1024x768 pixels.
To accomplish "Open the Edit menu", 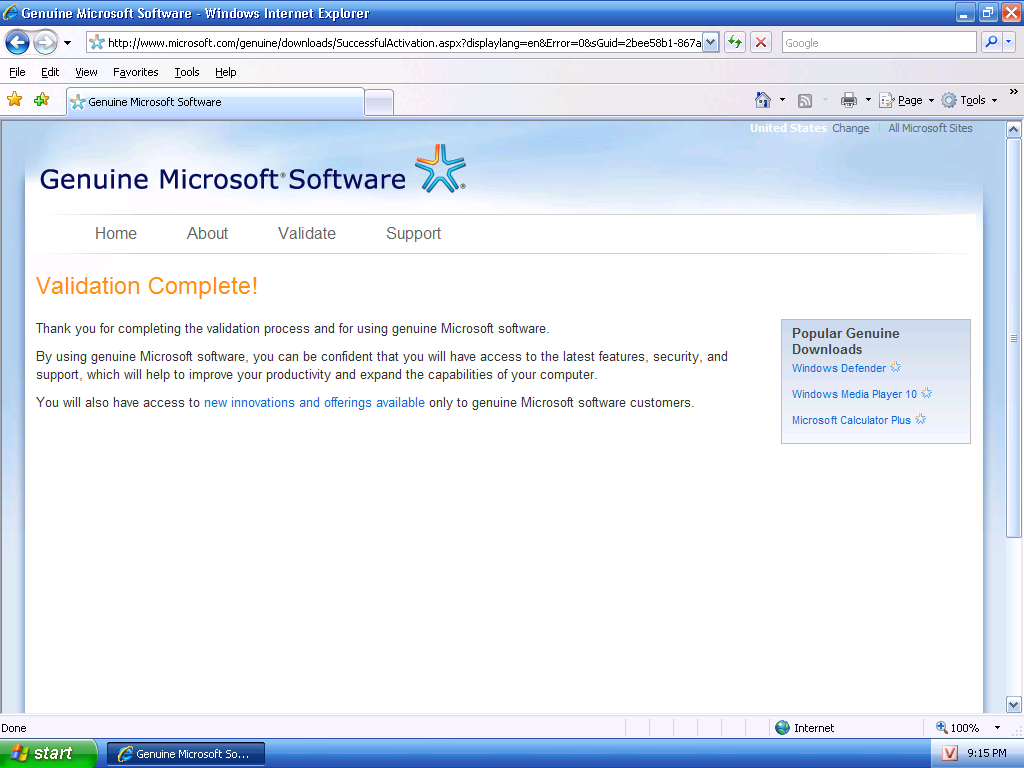I will point(50,72).
